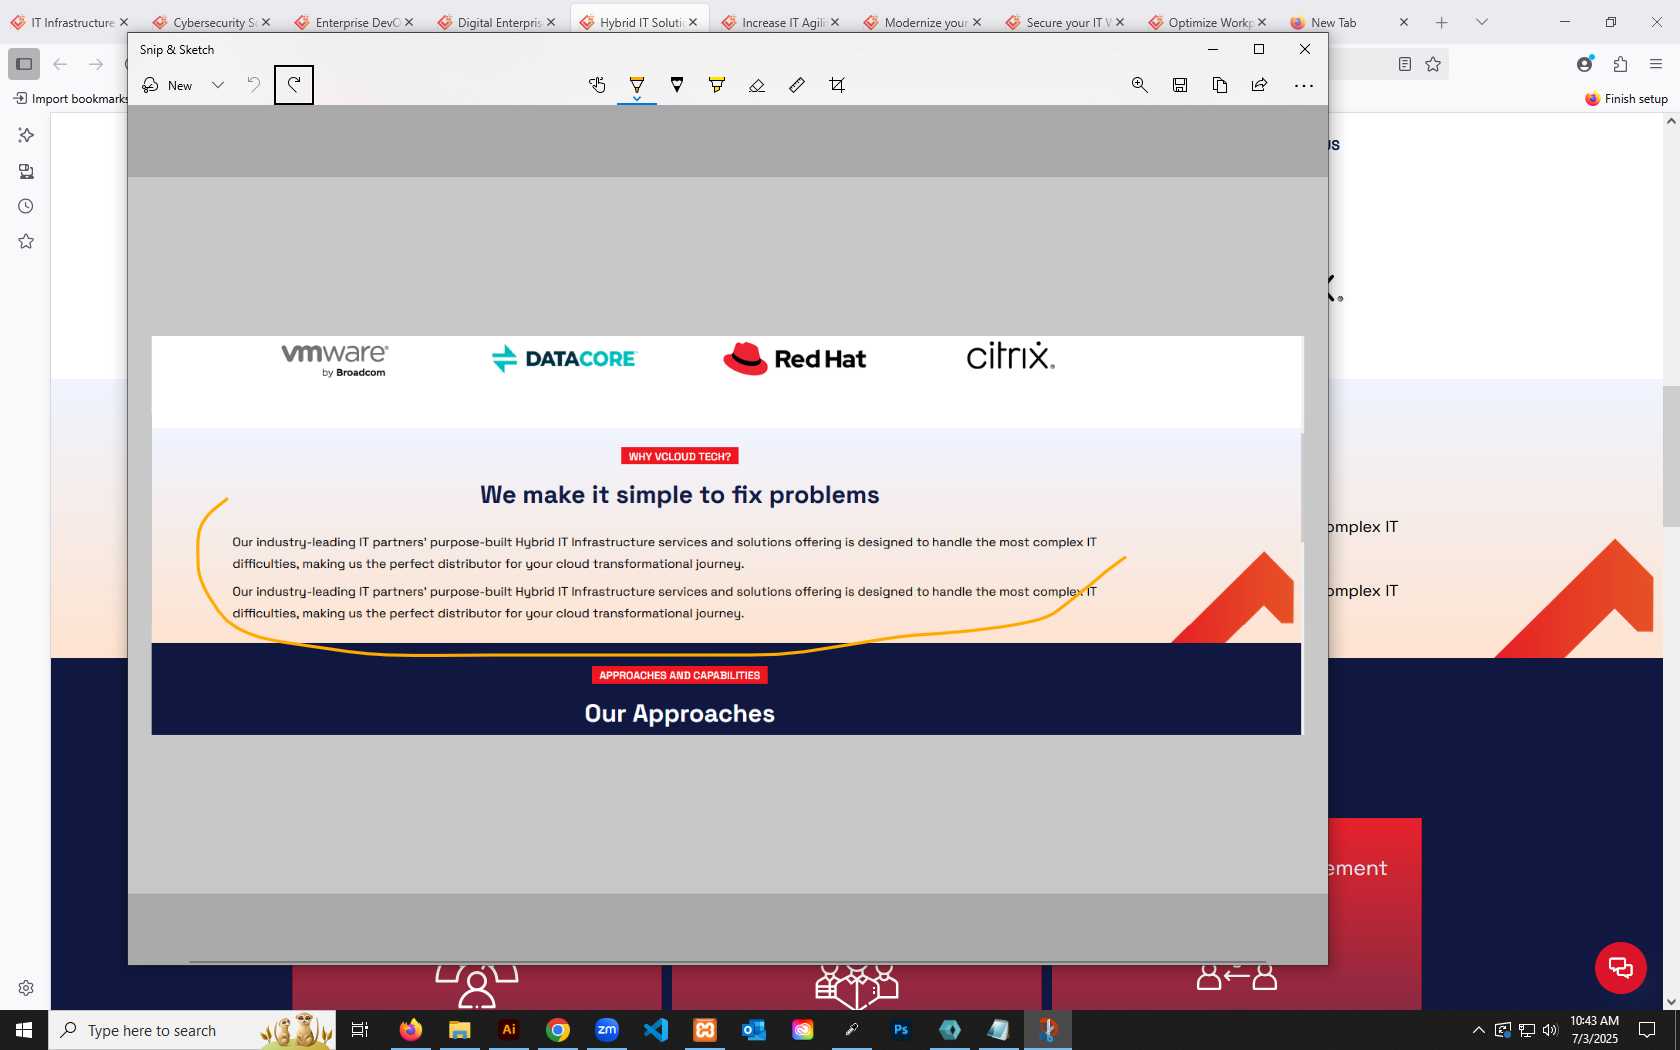Bookmark this page with the star
The image size is (1680, 1050).
[x=1433, y=64]
